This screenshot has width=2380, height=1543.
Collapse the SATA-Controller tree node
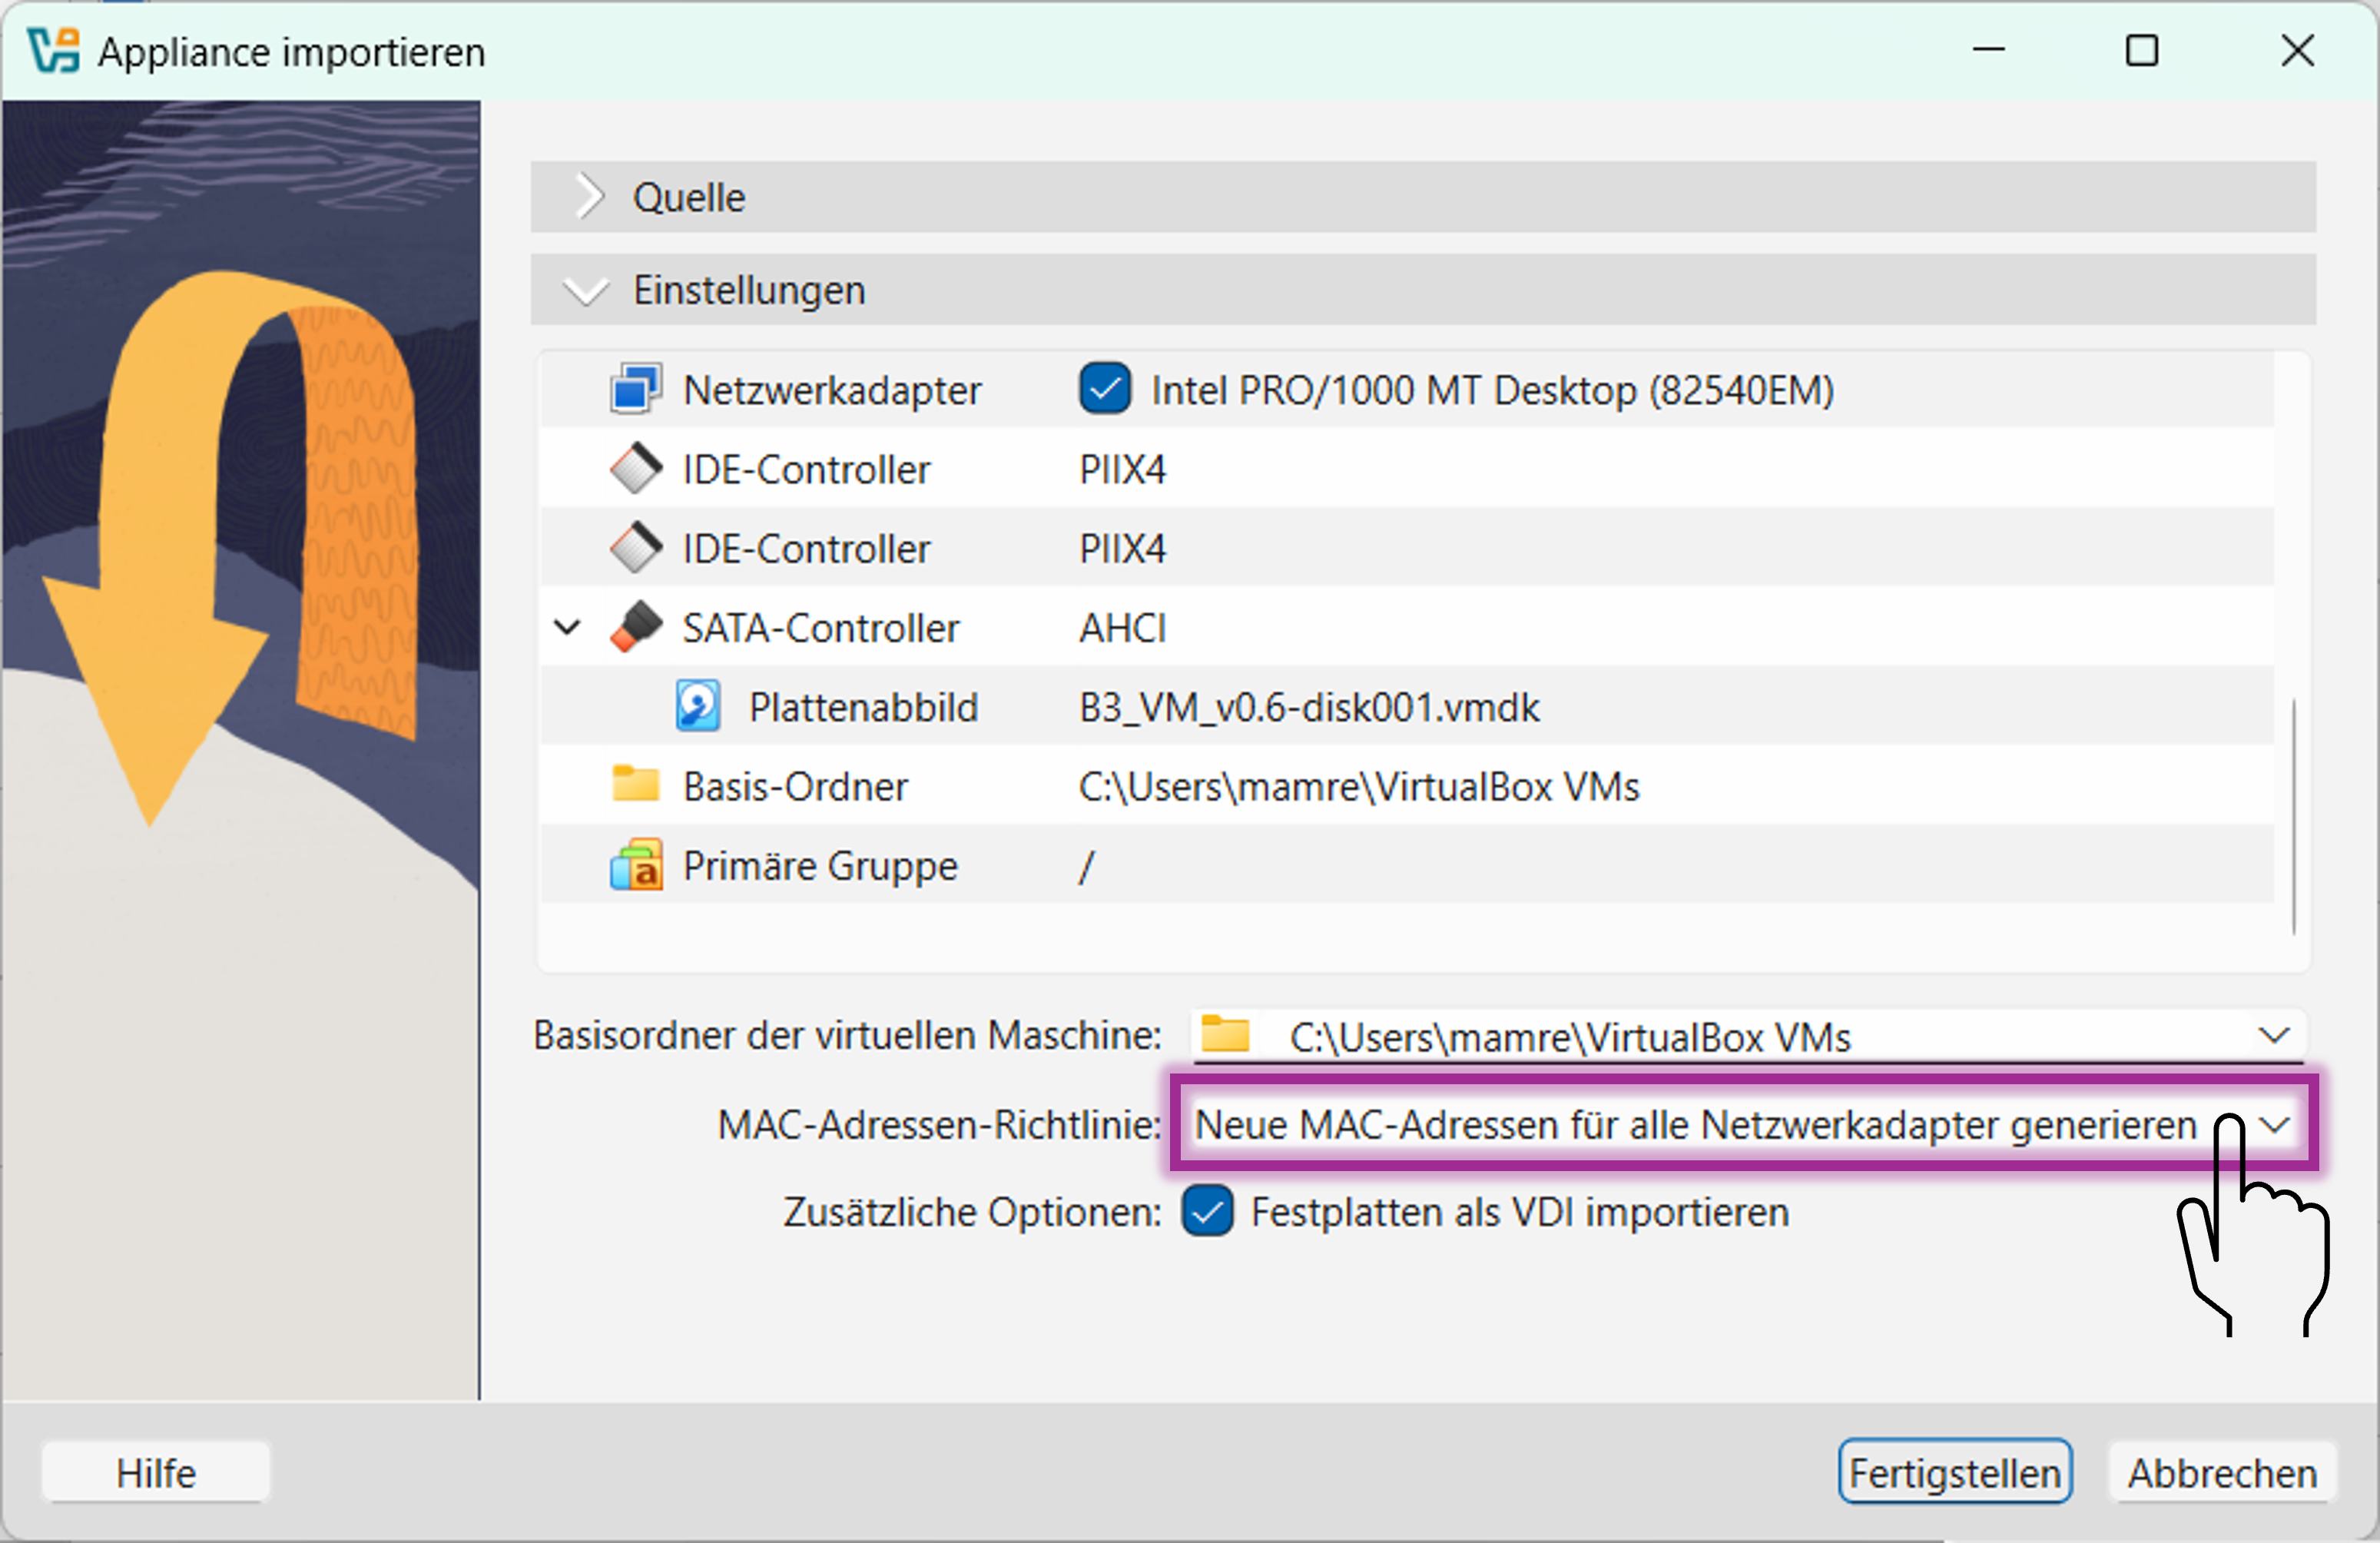(x=567, y=628)
